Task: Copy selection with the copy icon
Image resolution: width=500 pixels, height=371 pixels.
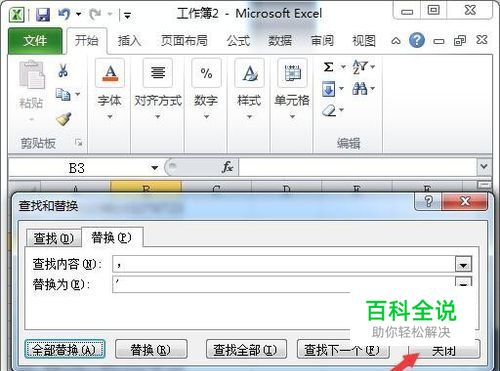Action: coord(63,94)
